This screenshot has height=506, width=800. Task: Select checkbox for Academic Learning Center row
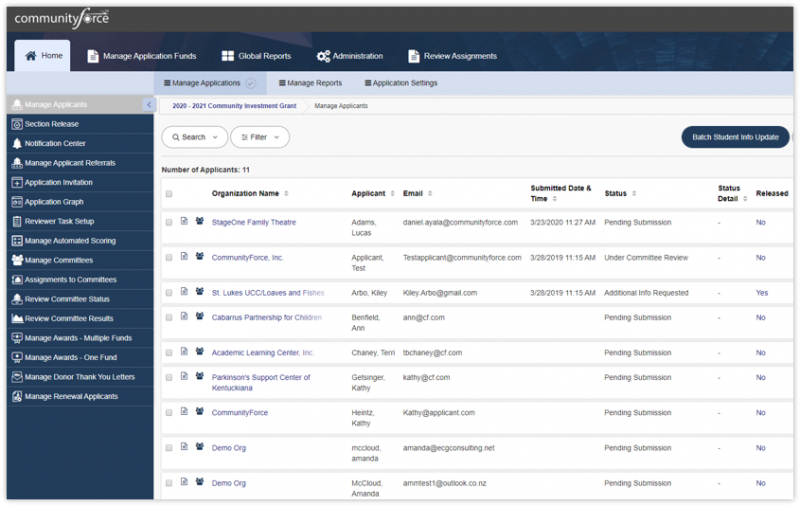pos(169,353)
